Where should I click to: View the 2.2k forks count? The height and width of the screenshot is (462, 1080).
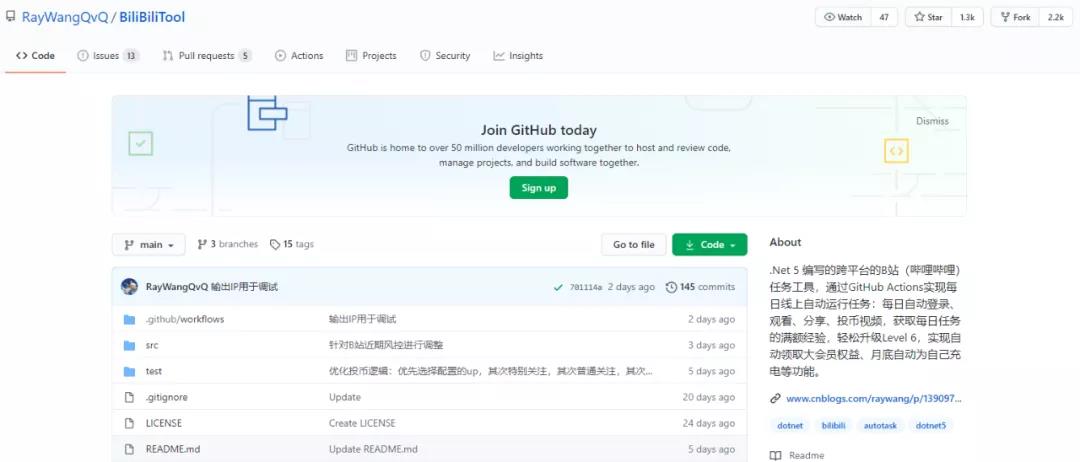1056,17
